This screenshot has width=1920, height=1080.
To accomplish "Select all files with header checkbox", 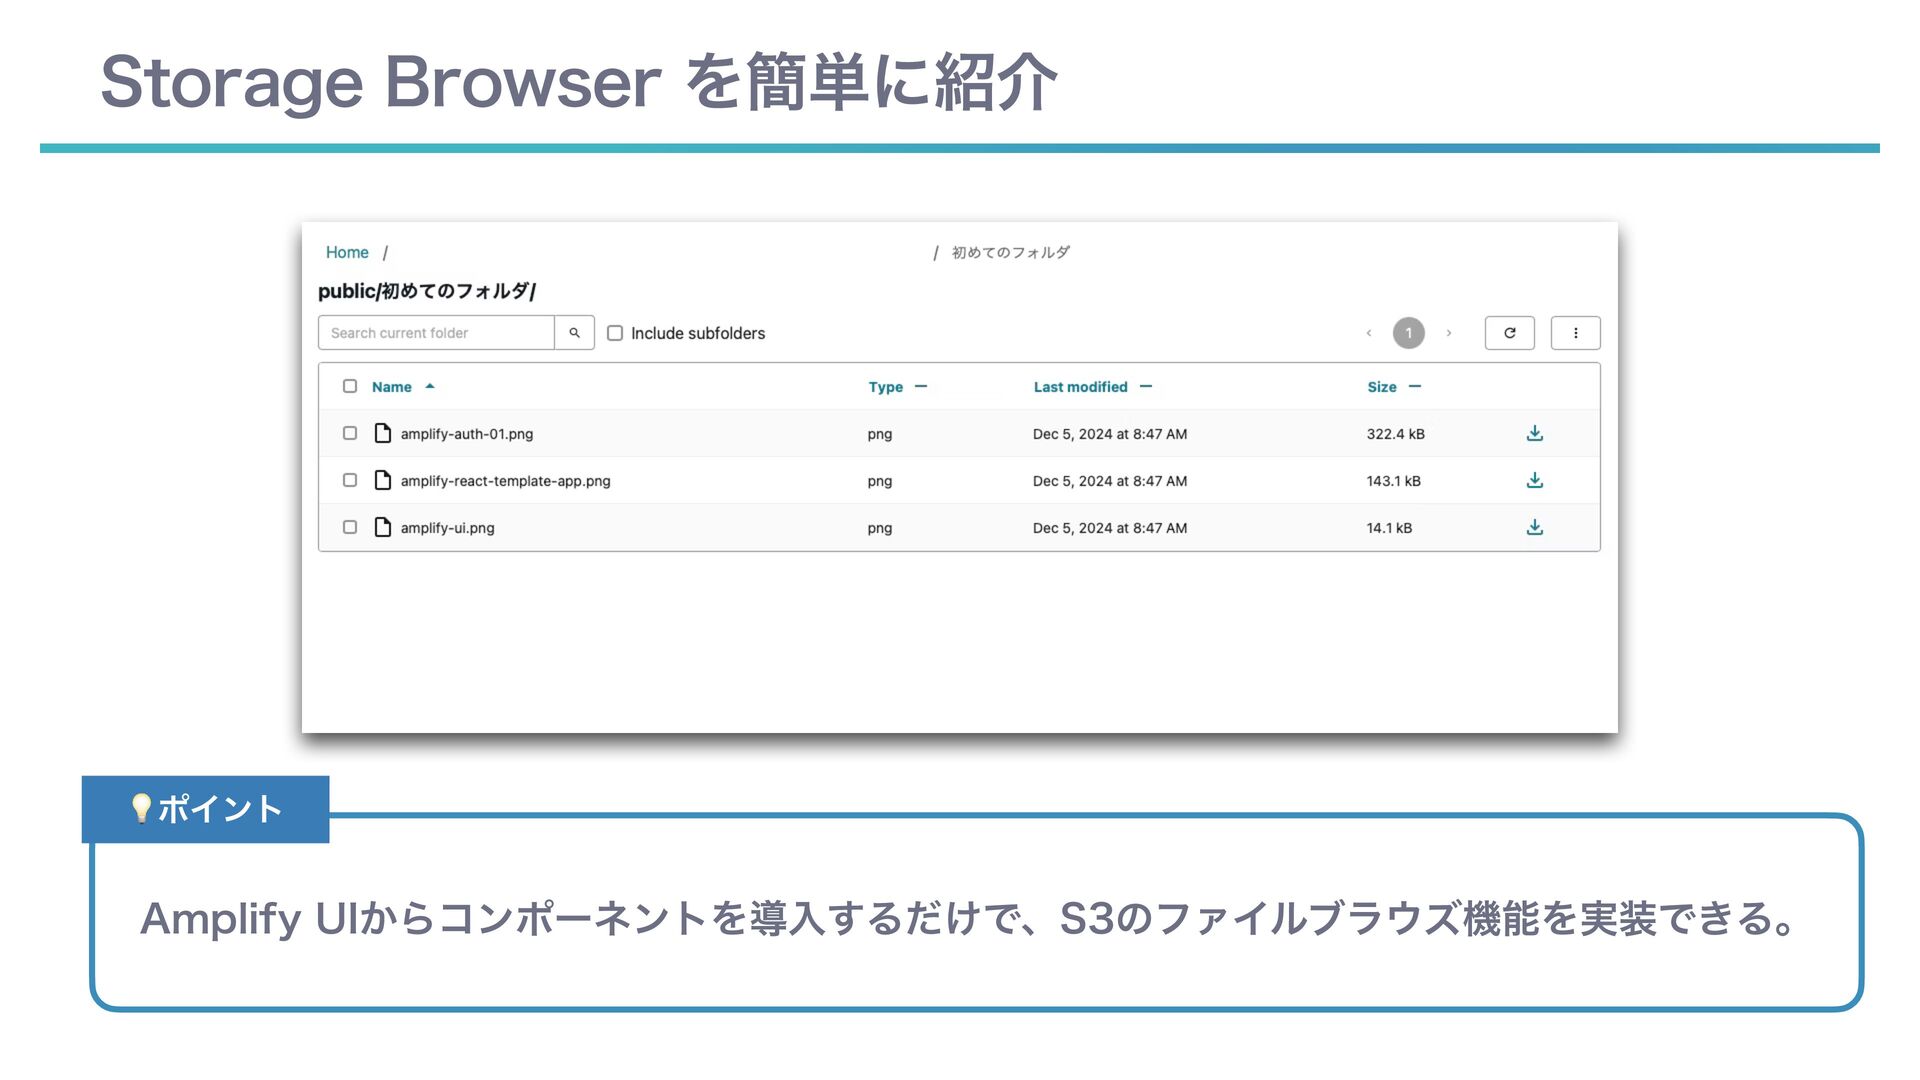I will pyautogui.click(x=350, y=386).
